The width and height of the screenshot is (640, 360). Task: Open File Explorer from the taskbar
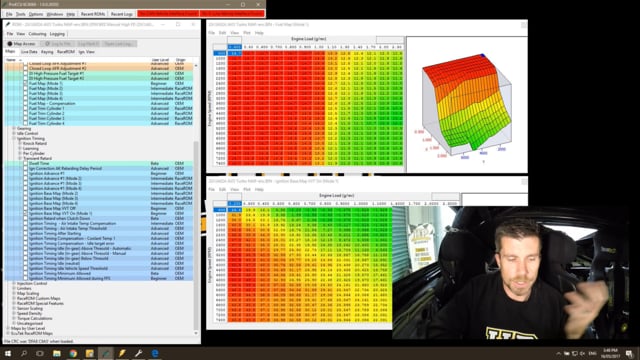[57, 353]
